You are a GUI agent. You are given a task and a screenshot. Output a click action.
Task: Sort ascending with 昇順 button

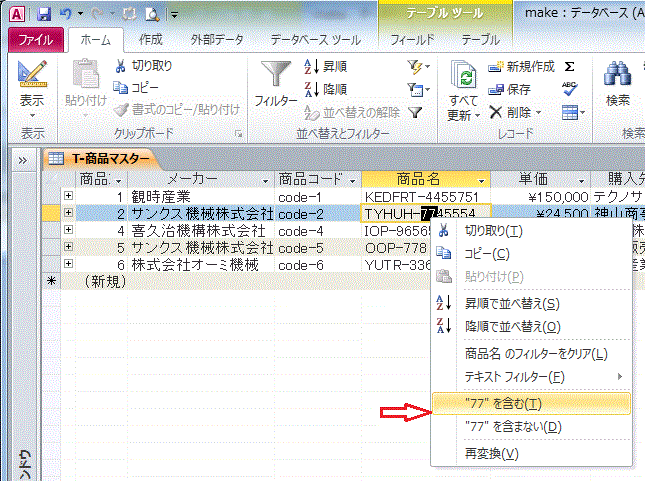[326, 66]
